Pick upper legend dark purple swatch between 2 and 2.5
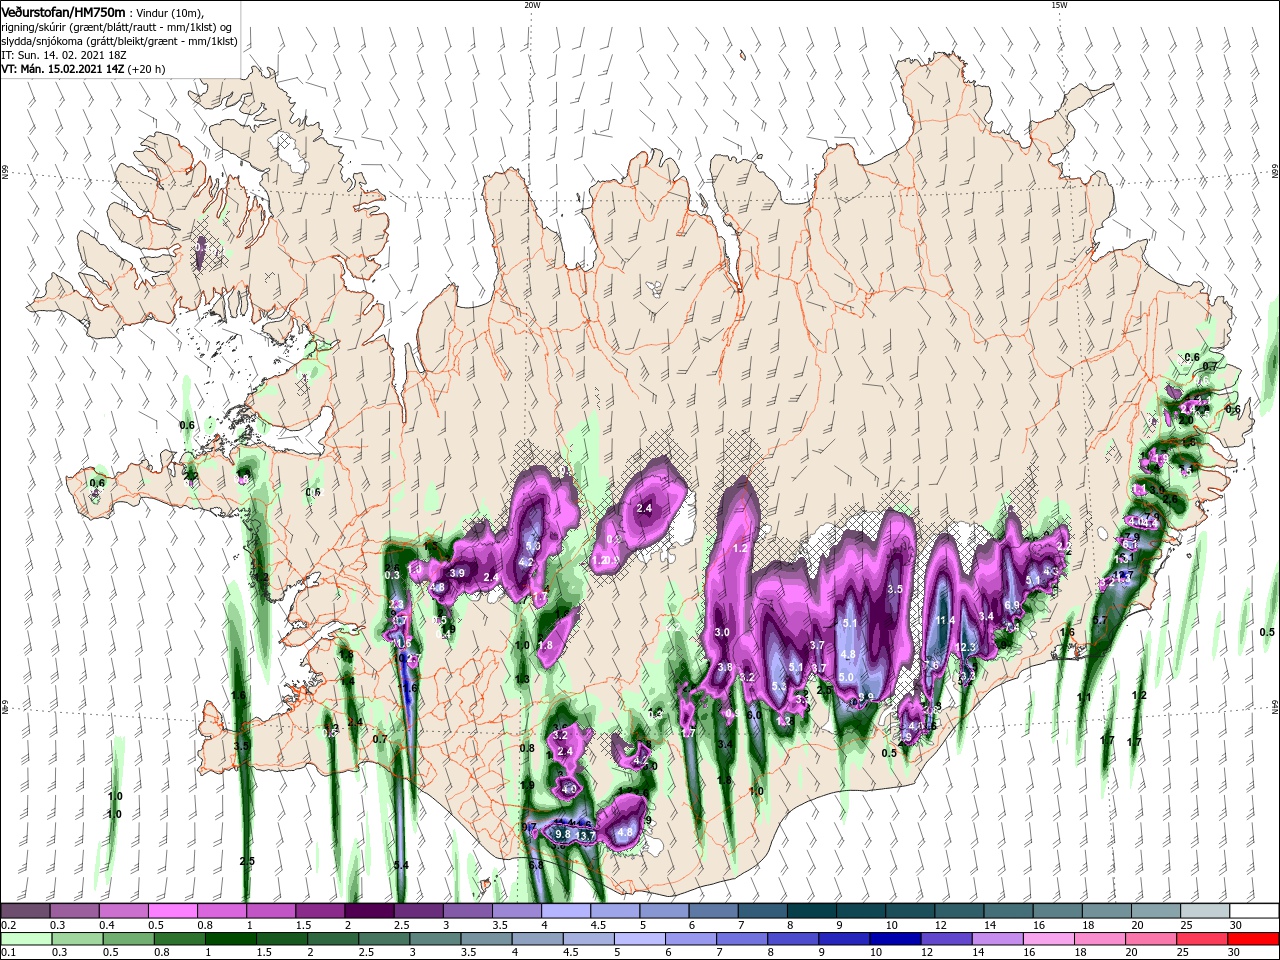The image size is (1280, 960). [369, 911]
